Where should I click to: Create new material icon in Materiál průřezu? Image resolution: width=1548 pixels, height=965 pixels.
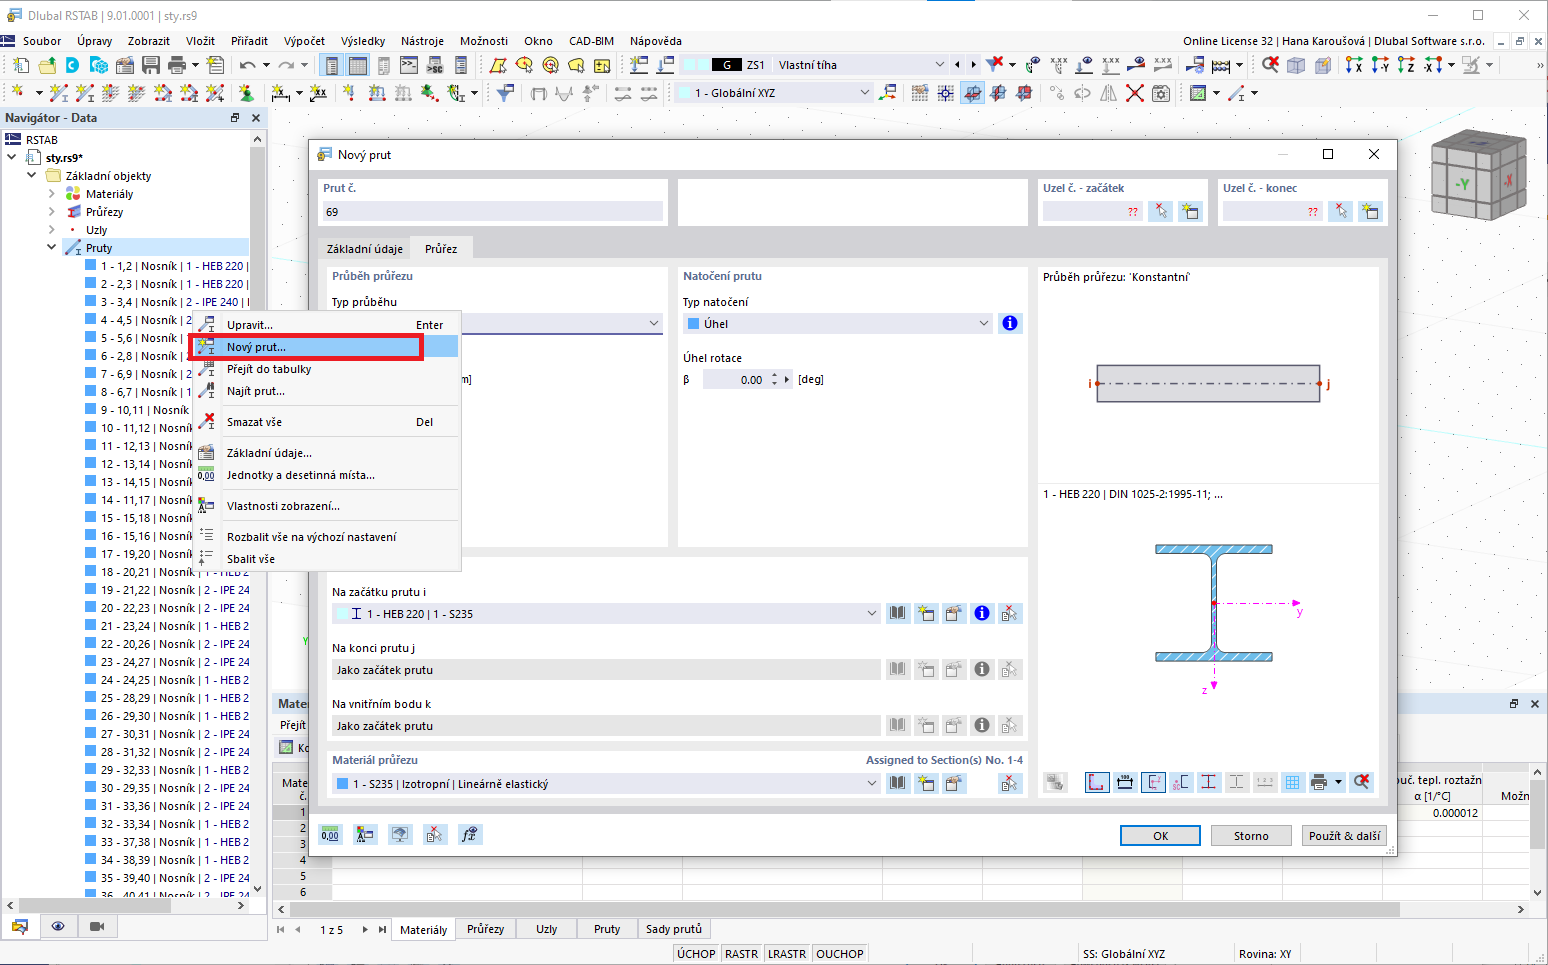coord(926,783)
